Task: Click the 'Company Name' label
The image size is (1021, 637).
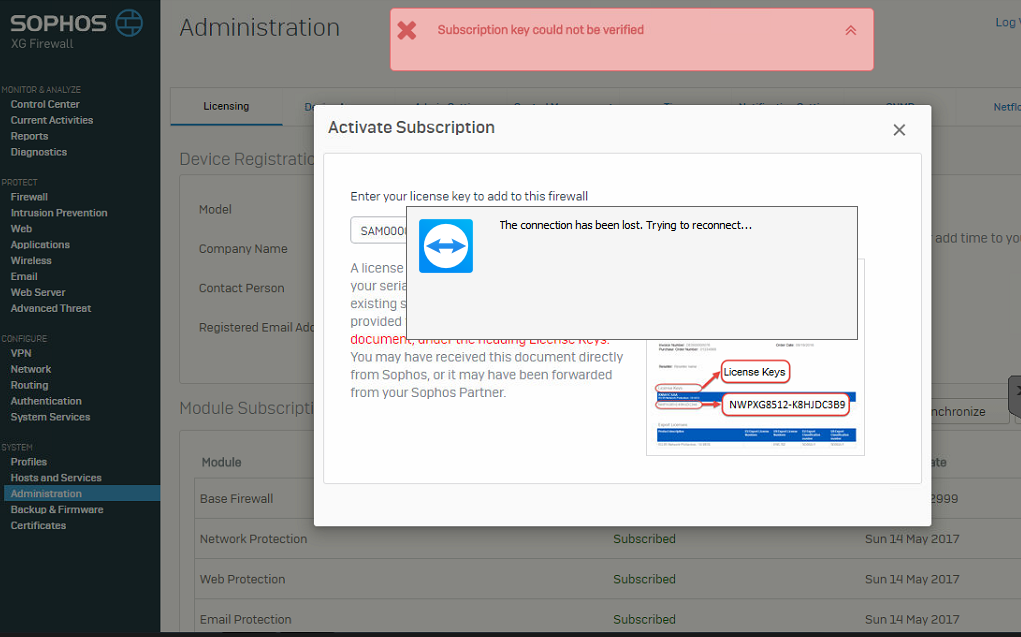Action: pyautogui.click(x=243, y=249)
